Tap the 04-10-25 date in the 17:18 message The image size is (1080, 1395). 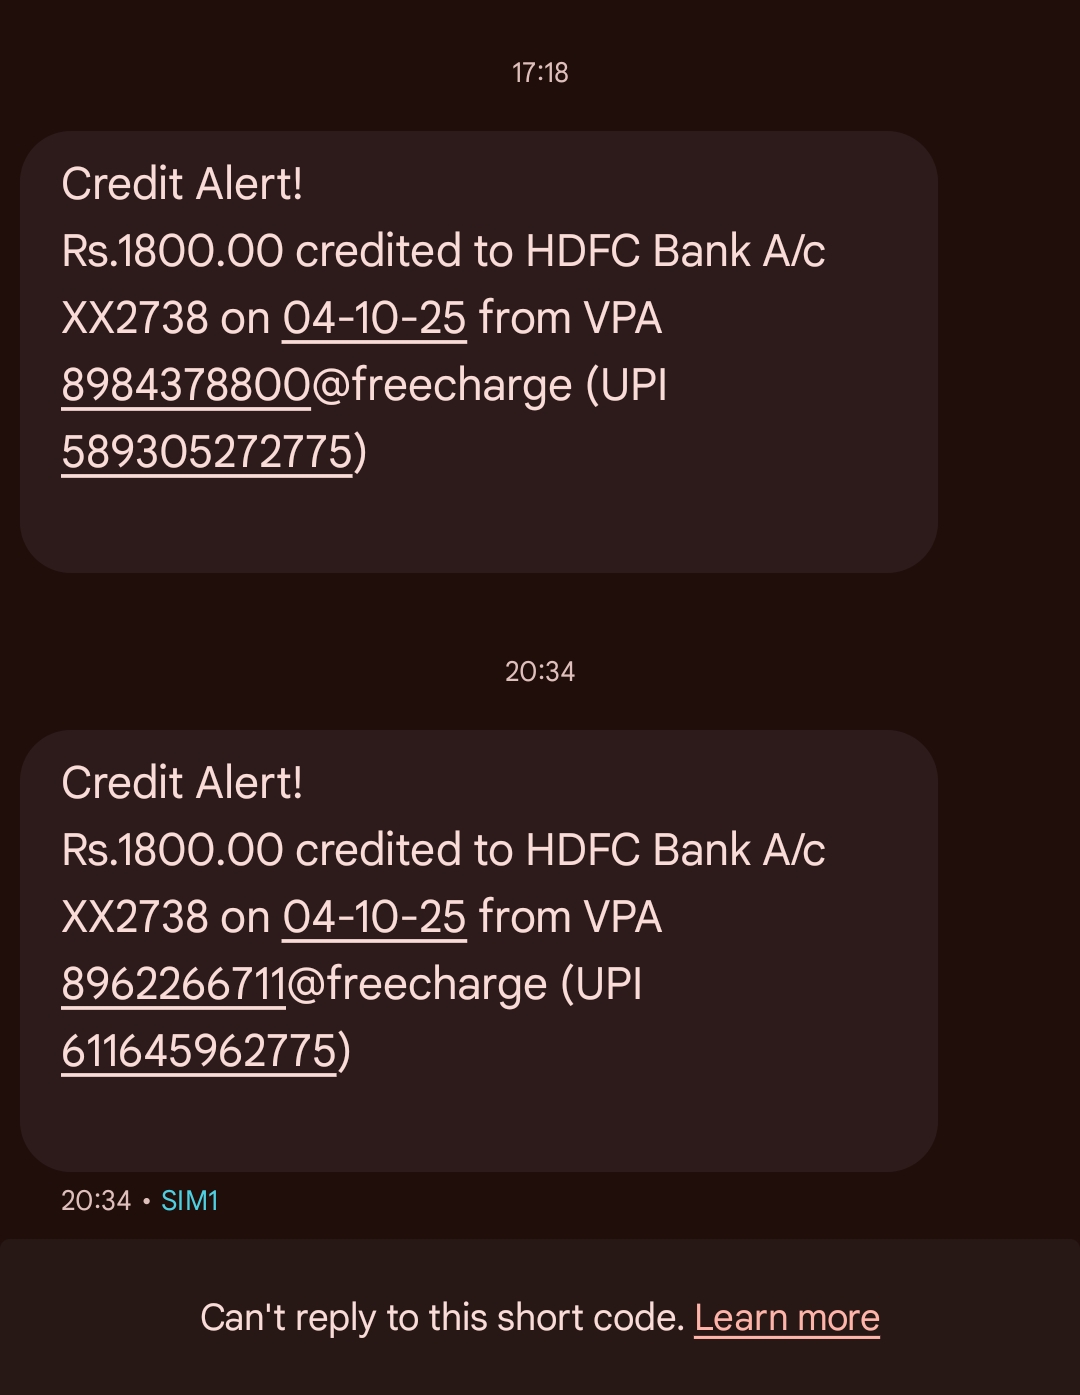[x=374, y=319]
